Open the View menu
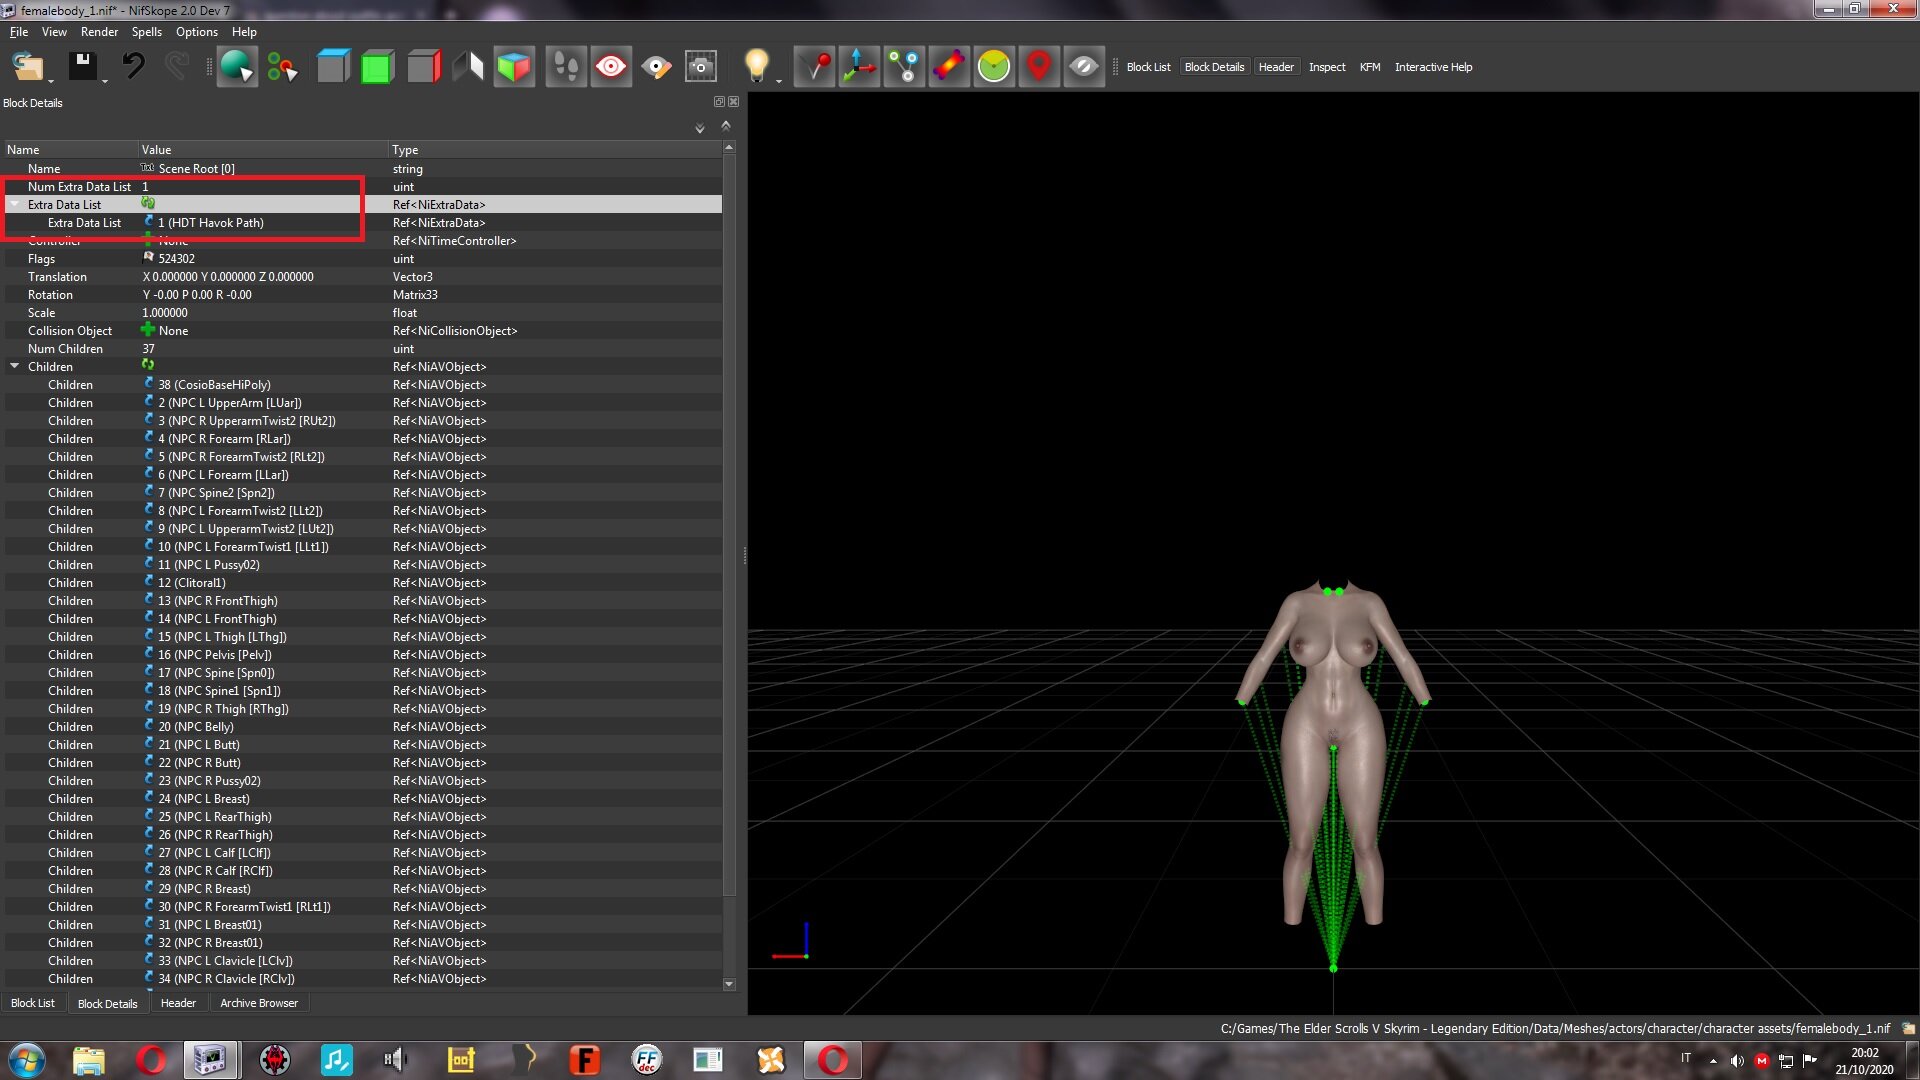The width and height of the screenshot is (1920, 1080). click(x=54, y=32)
